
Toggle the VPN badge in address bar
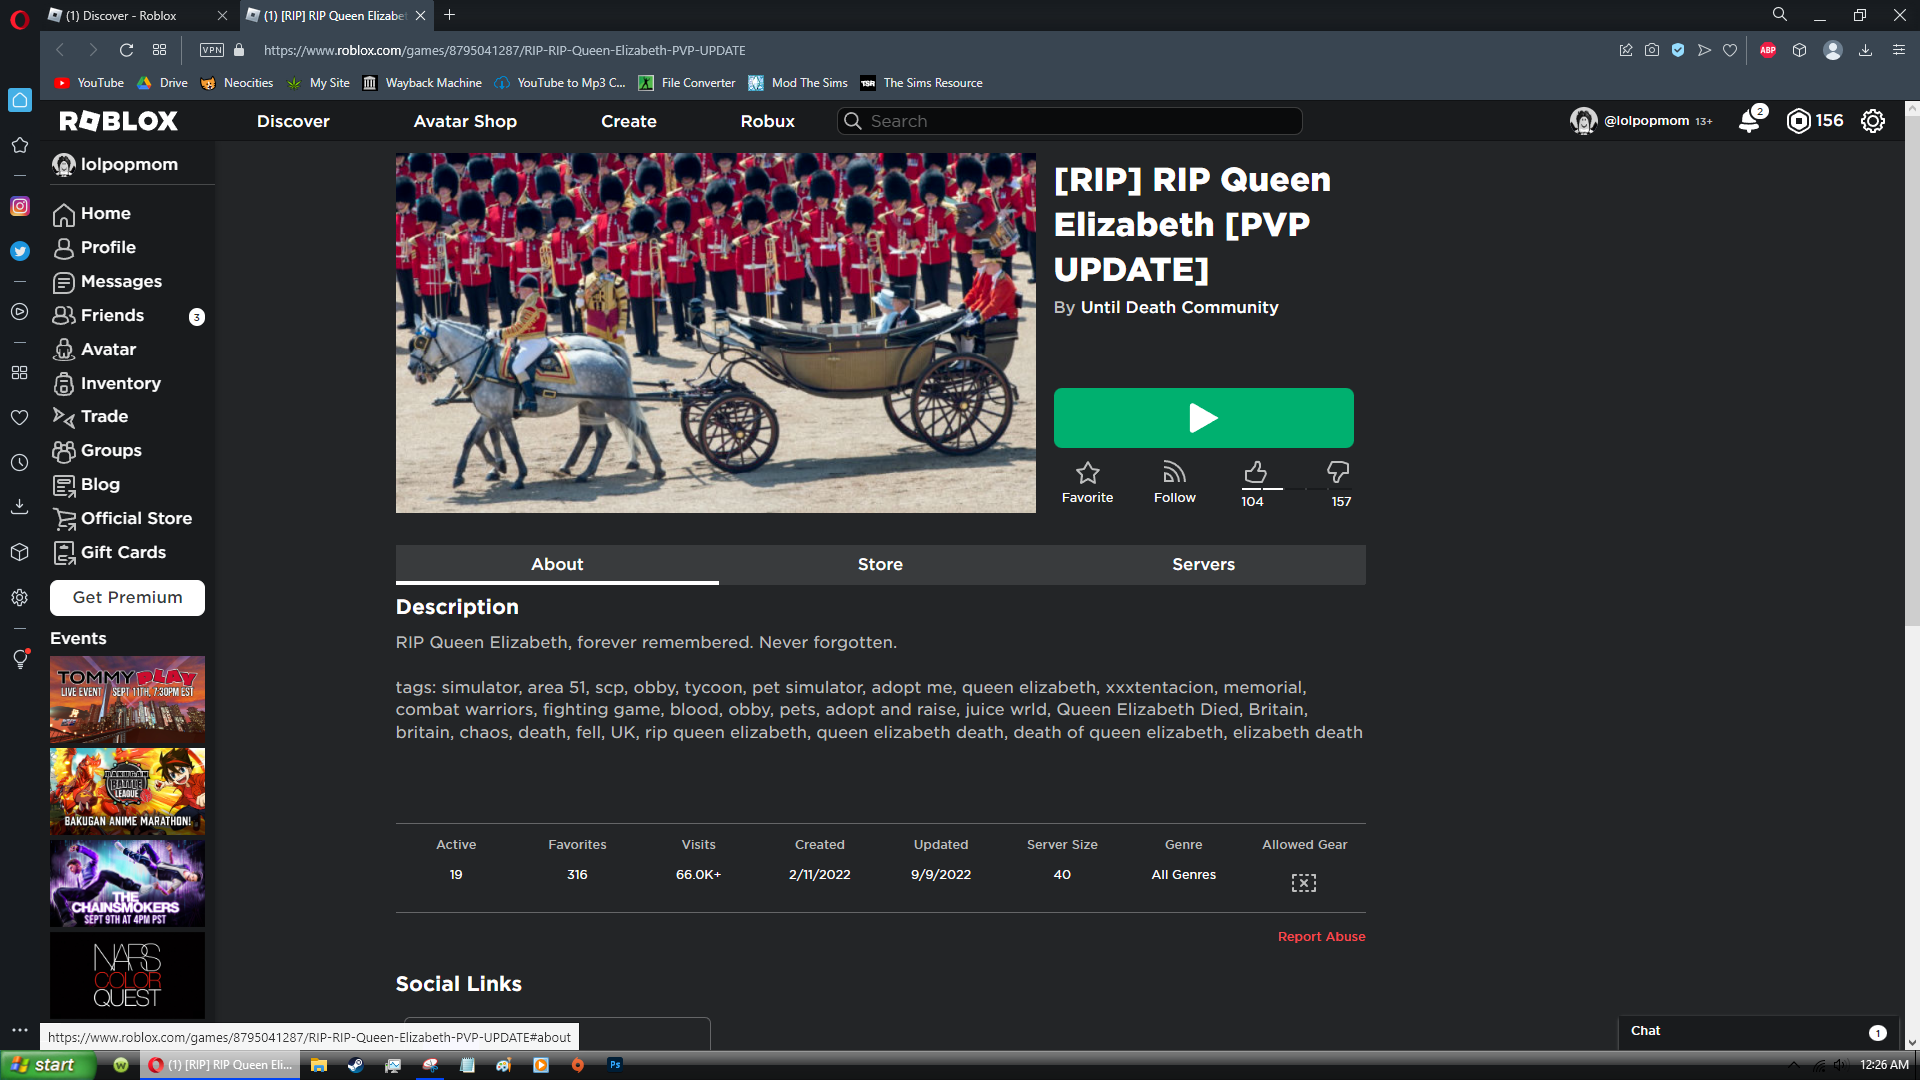point(212,50)
